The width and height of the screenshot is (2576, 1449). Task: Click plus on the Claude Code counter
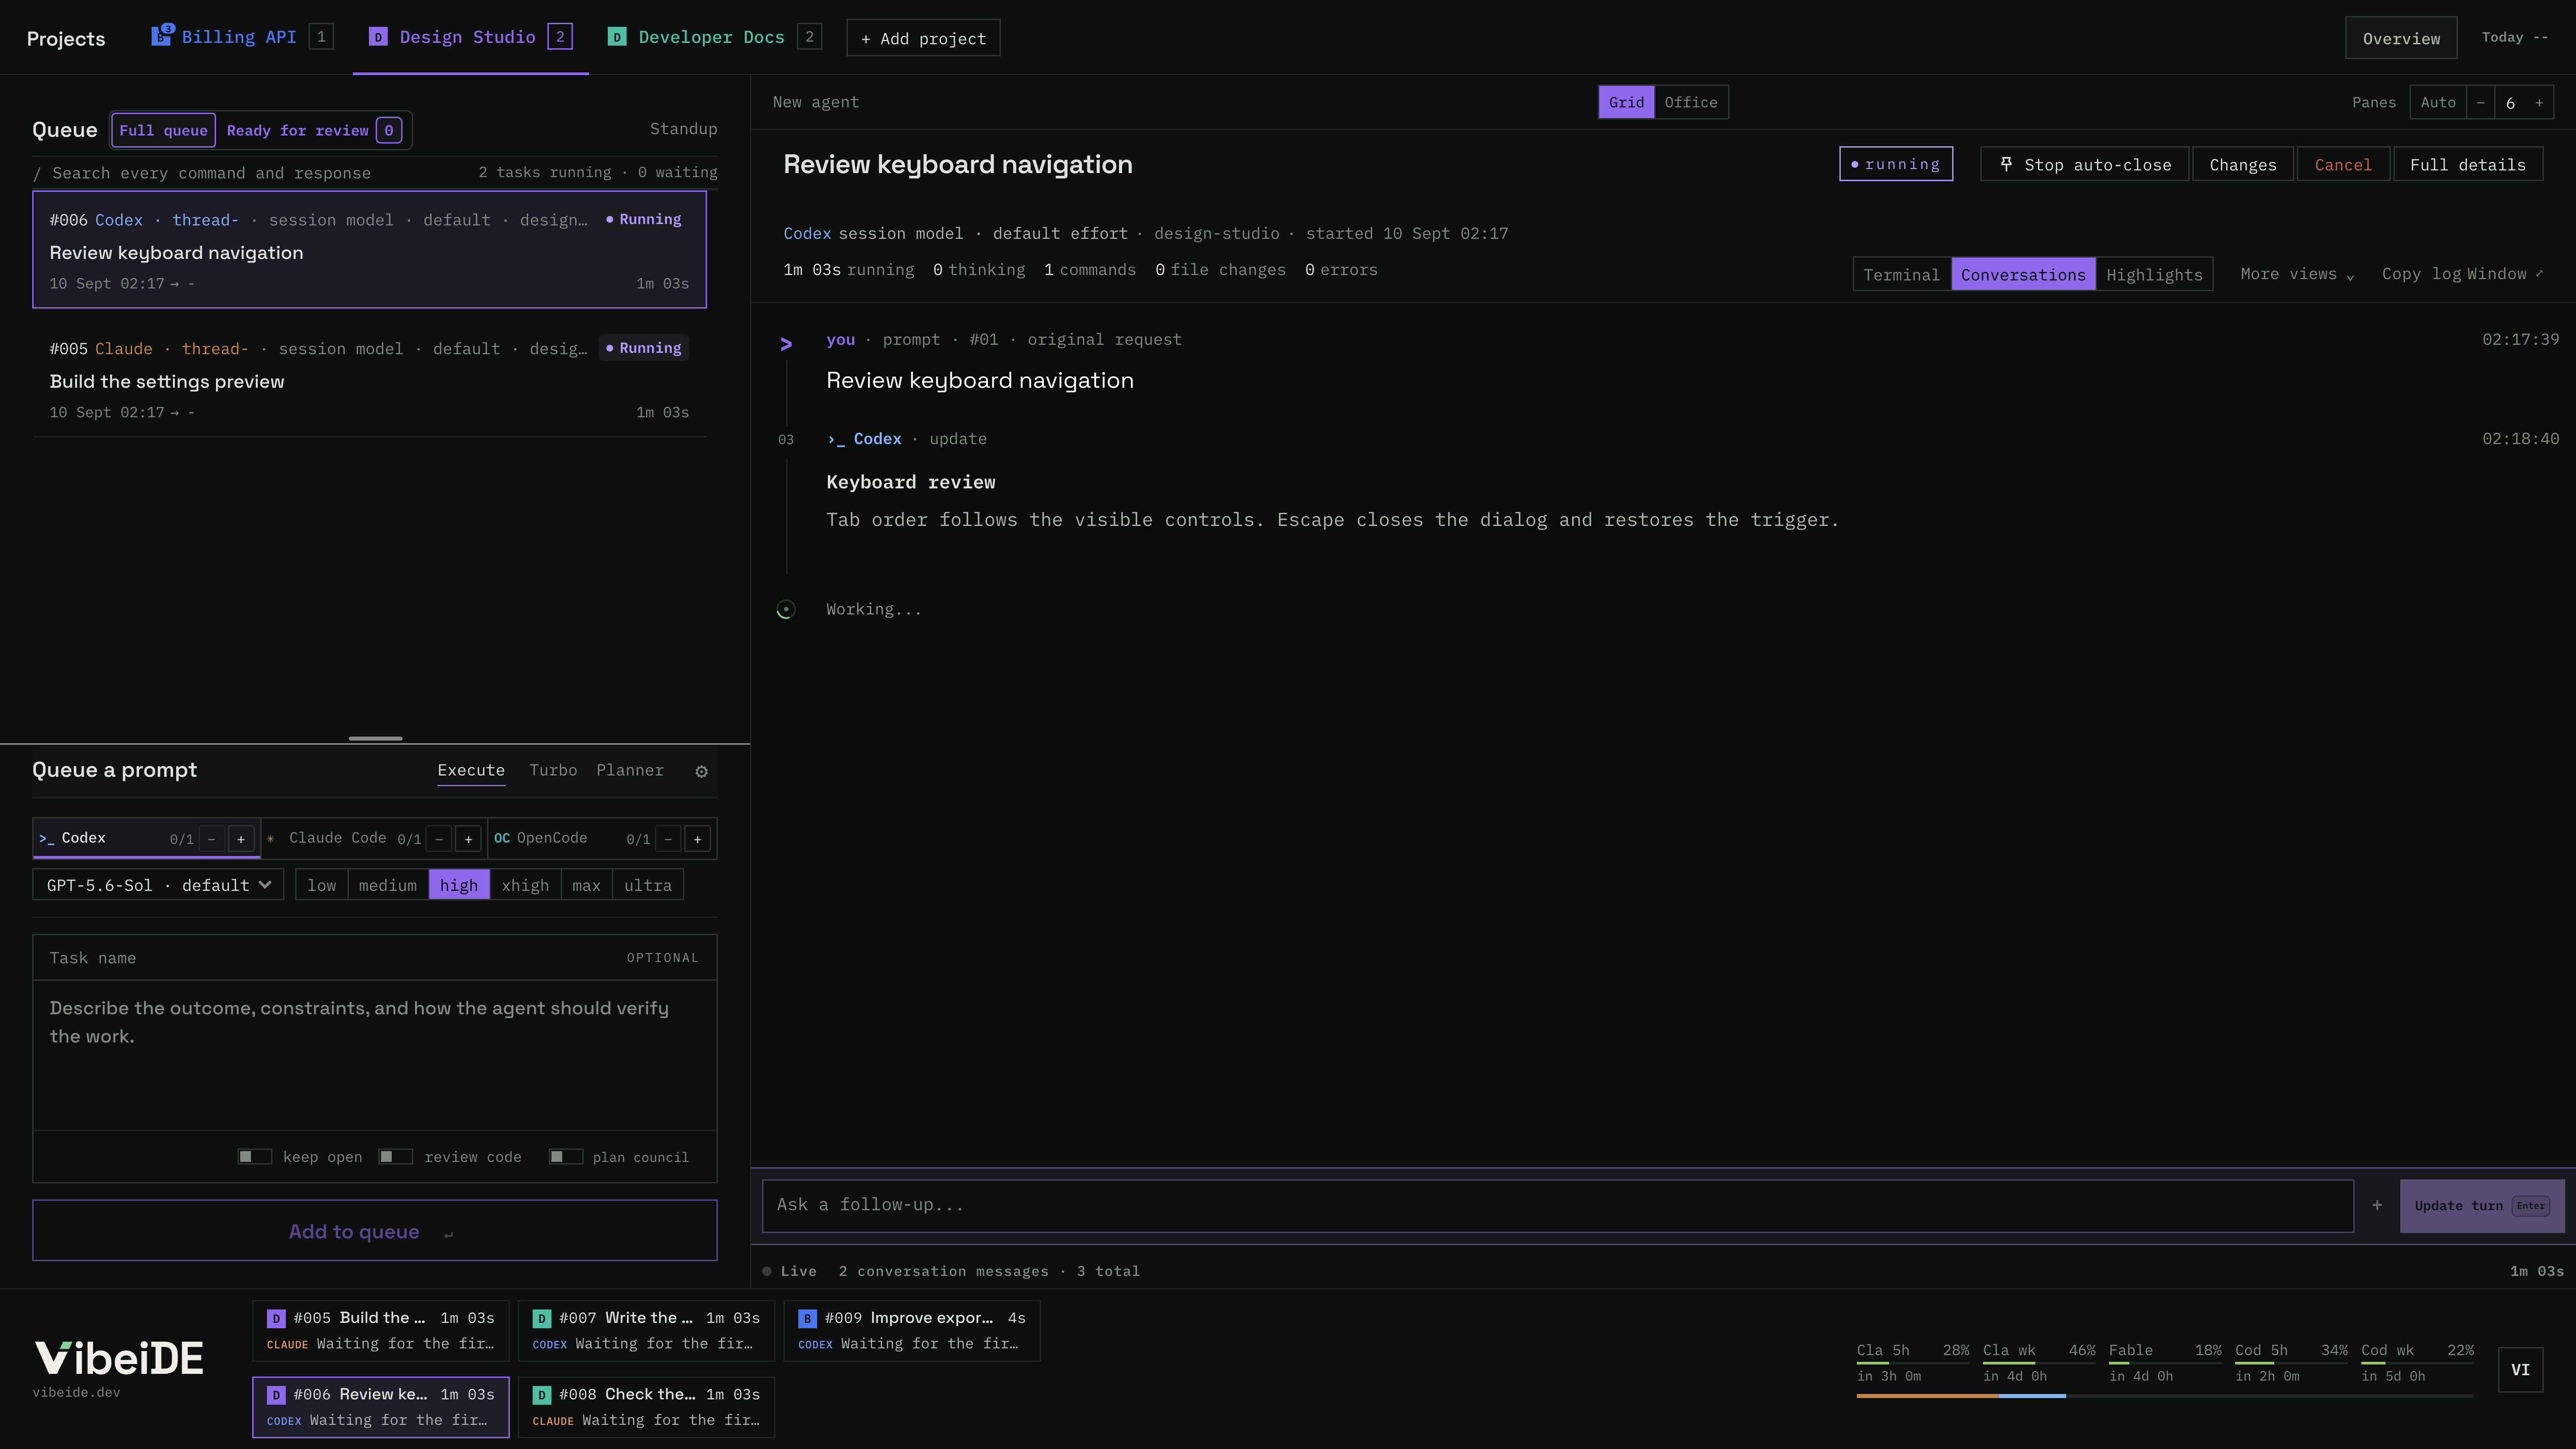(x=468, y=839)
